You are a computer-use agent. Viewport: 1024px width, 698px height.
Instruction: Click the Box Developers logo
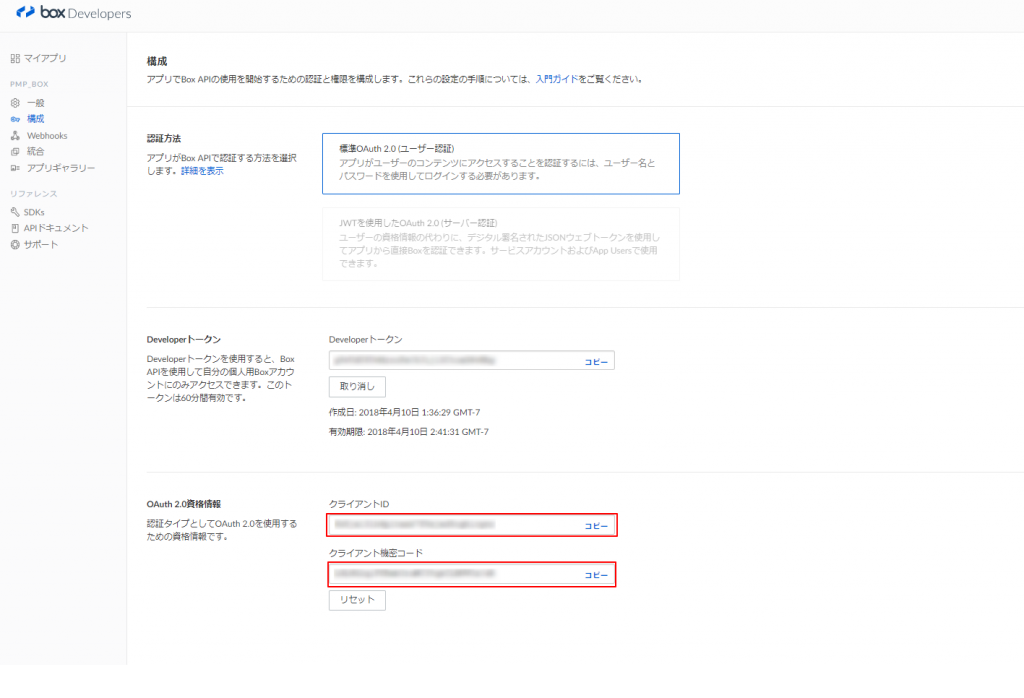coord(74,12)
